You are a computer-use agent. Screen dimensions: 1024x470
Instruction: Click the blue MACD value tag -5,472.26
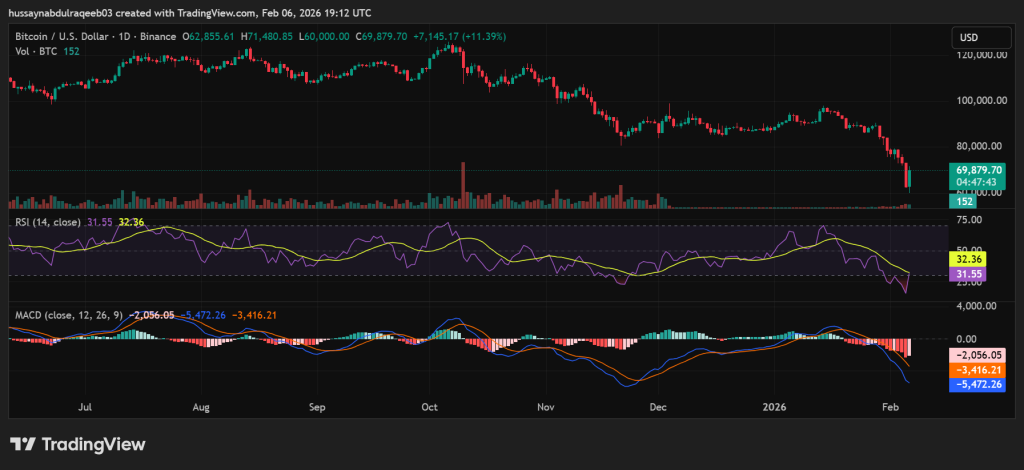[x=976, y=384]
